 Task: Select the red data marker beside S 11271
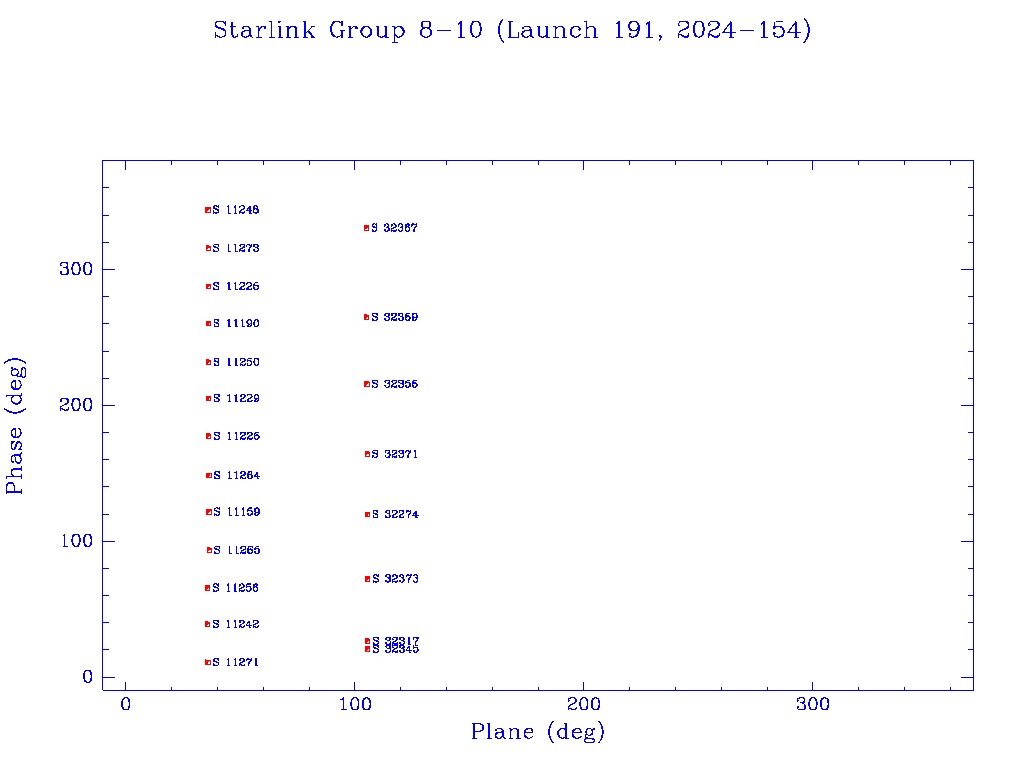click(208, 663)
